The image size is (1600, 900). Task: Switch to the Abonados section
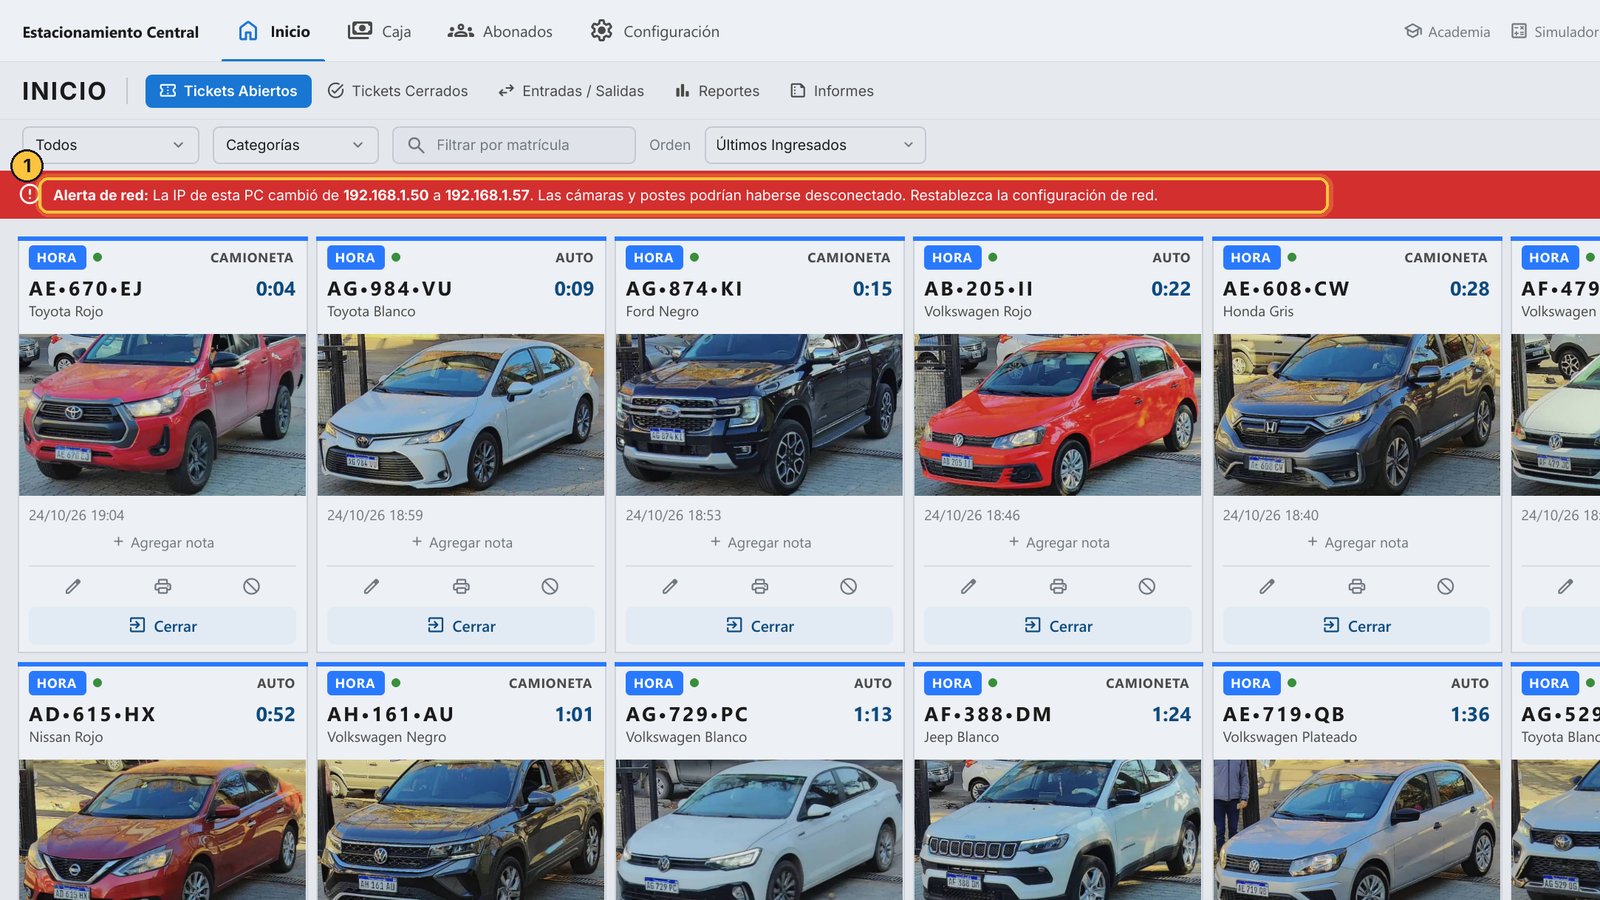(x=500, y=31)
